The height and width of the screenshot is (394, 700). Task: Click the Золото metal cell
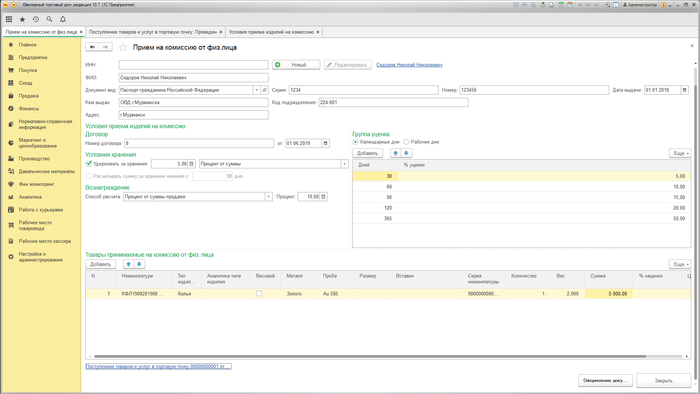tap(299, 294)
